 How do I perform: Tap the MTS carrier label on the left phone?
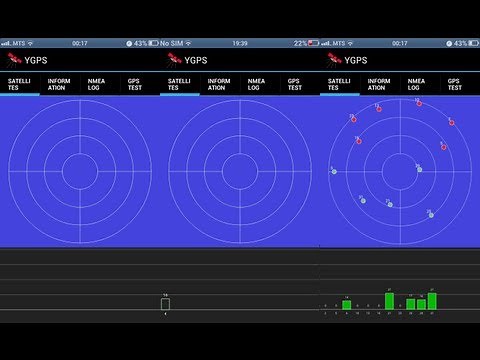coord(19,43)
